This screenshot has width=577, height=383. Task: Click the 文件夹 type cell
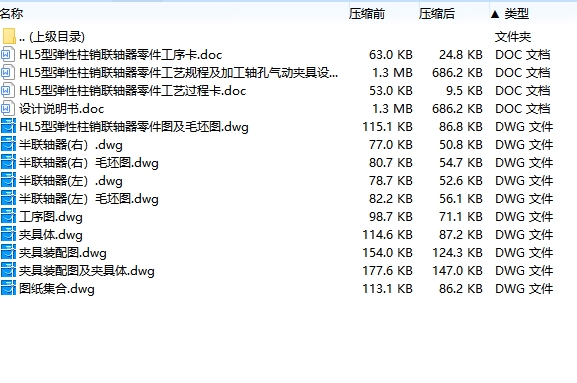pyautogui.click(x=513, y=37)
